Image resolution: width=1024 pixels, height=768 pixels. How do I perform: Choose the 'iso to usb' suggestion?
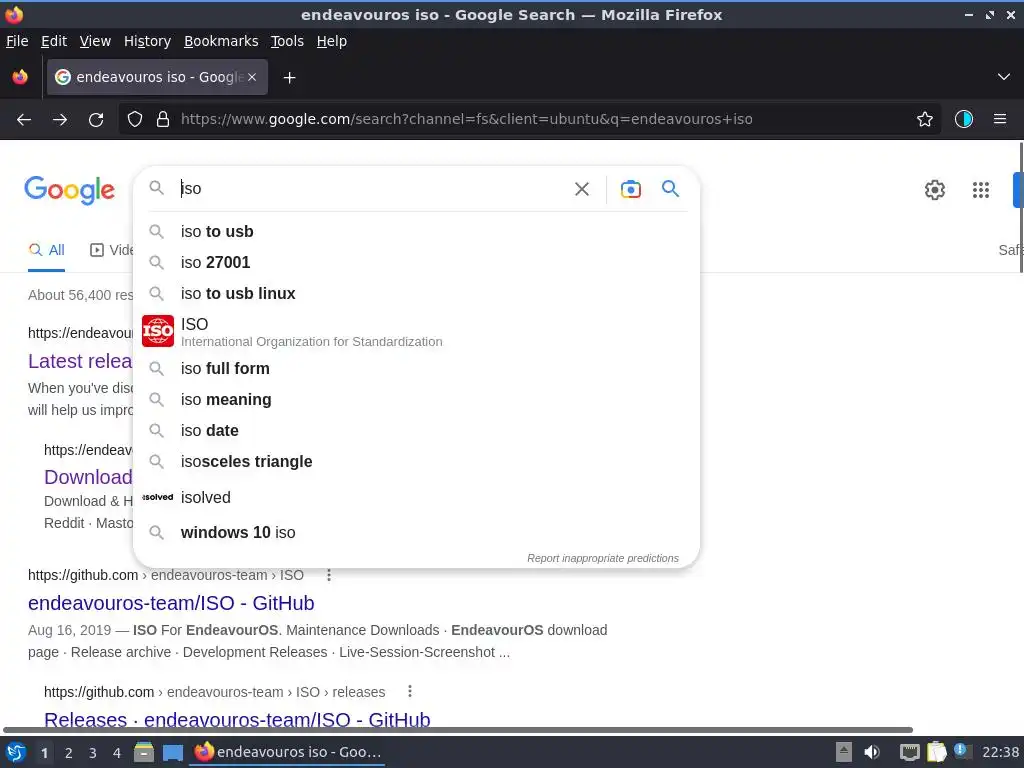click(x=417, y=232)
